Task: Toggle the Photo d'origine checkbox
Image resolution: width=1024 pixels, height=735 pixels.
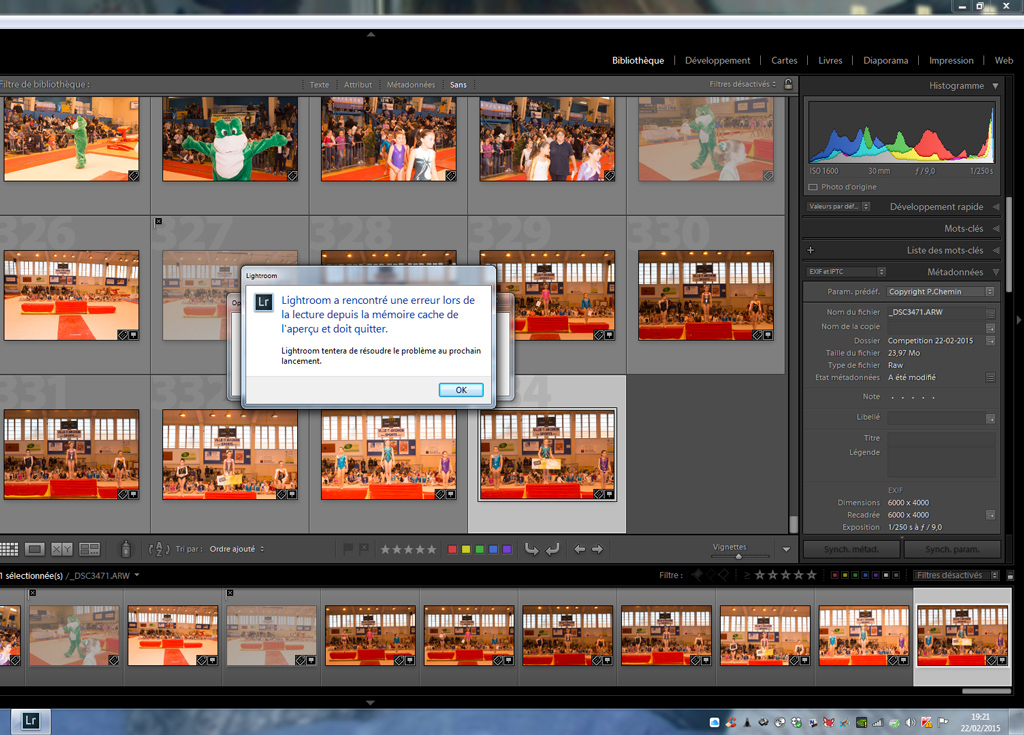Action: pyautogui.click(x=812, y=187)
